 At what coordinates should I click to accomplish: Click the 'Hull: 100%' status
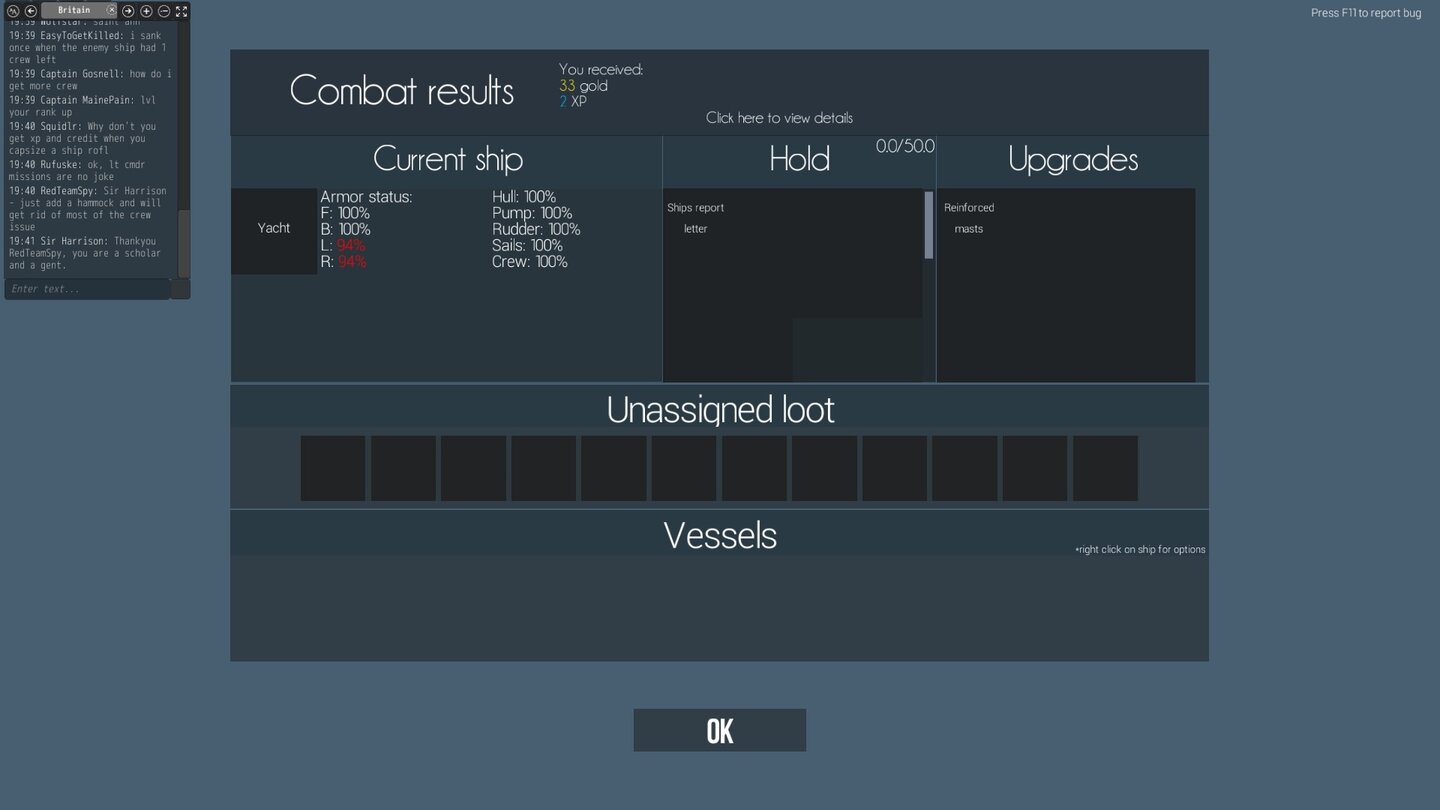pyautogui.click(x=524, y=197)
